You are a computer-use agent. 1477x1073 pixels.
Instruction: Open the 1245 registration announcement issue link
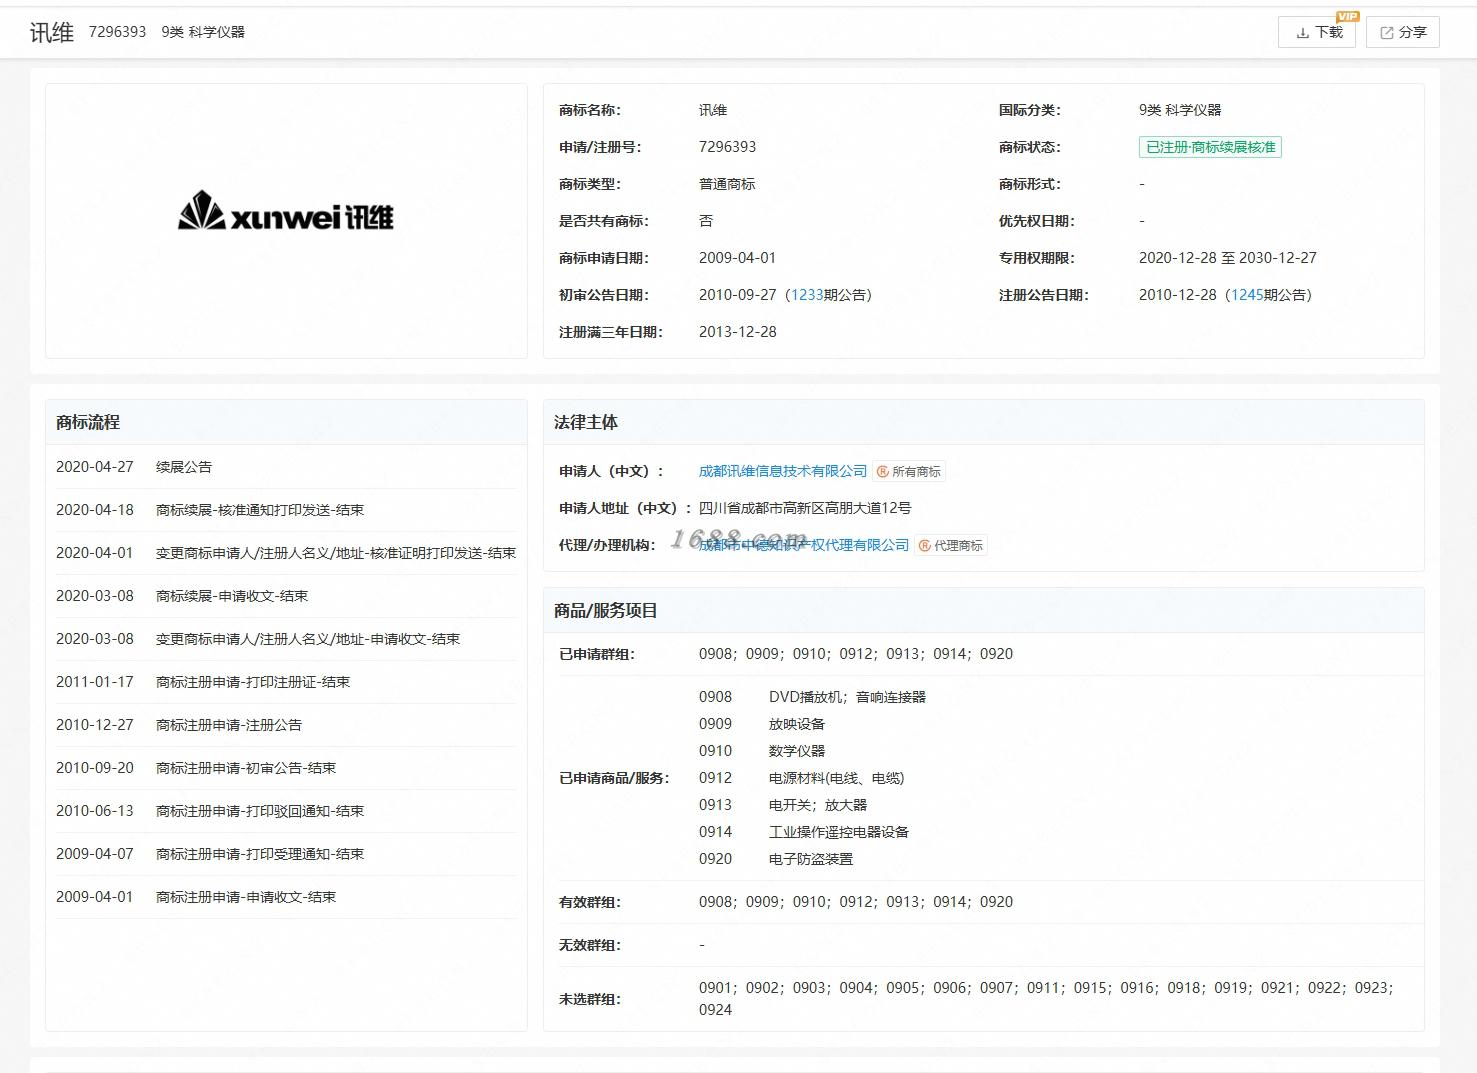(1247, 295)
